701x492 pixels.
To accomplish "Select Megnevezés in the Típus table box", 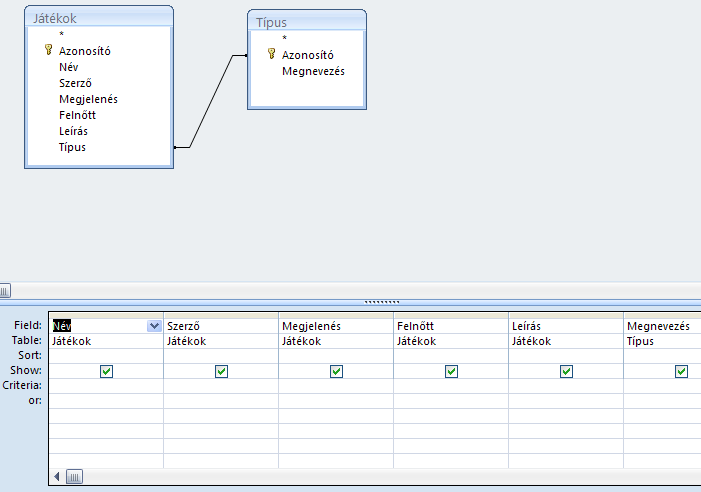I will coord(313,71).
